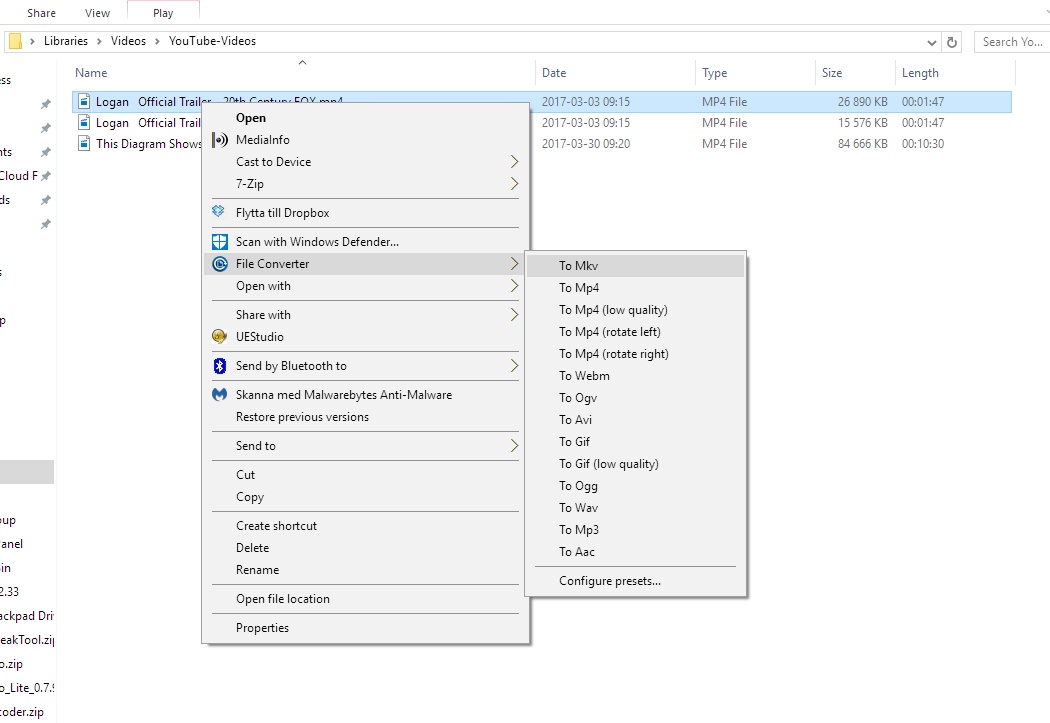The image size is (1050, 723).
Task: Choose To Mp4 (rotate left) preset
Action: pyautogui.click(x=635, y=332)
